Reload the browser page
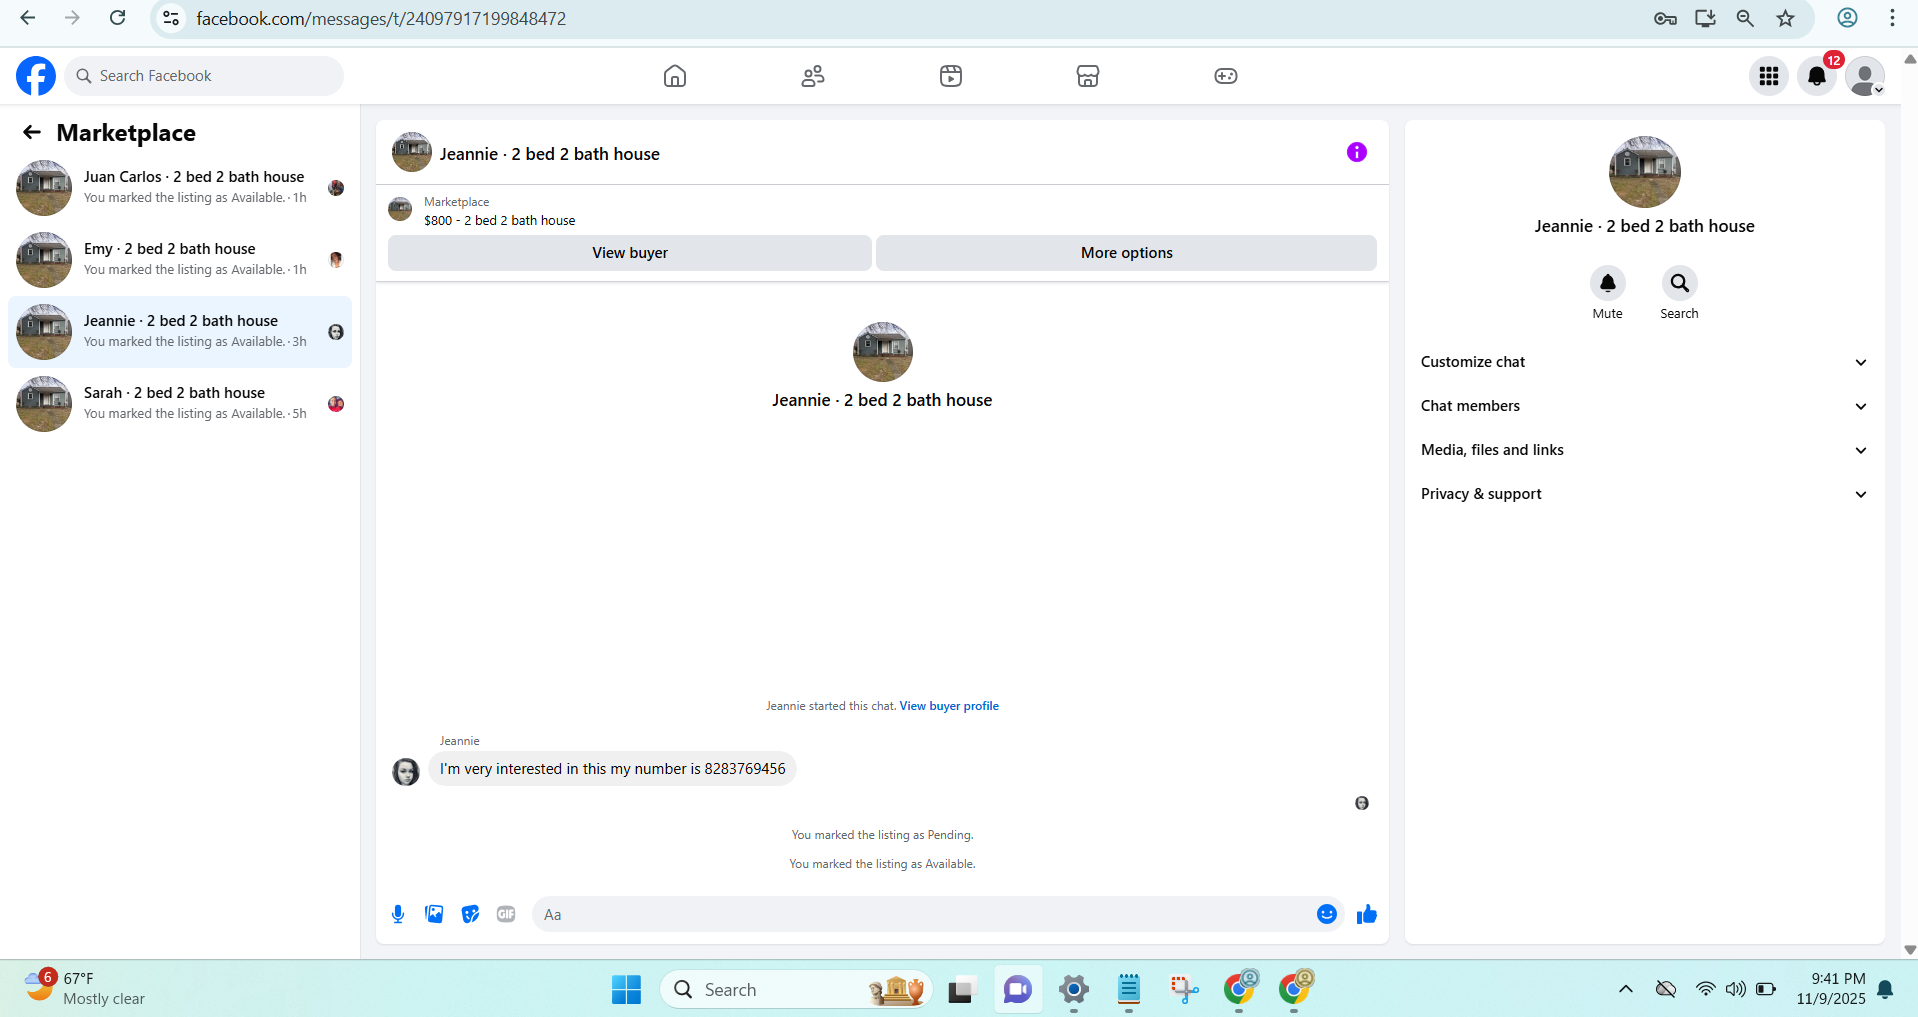The image size is (1918, 1017). [117, 18]
